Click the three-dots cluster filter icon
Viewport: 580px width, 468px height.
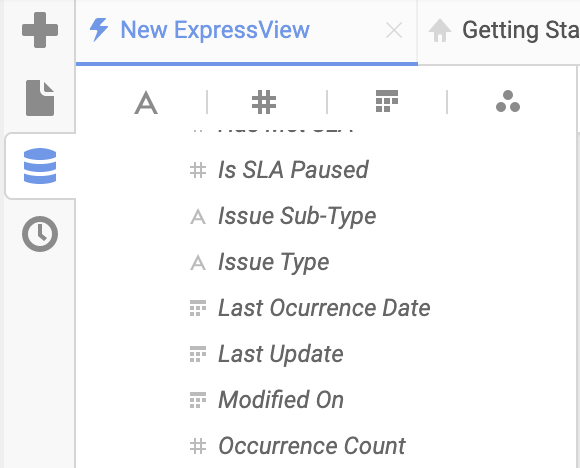pyautogui.click(x=508, y=101)
